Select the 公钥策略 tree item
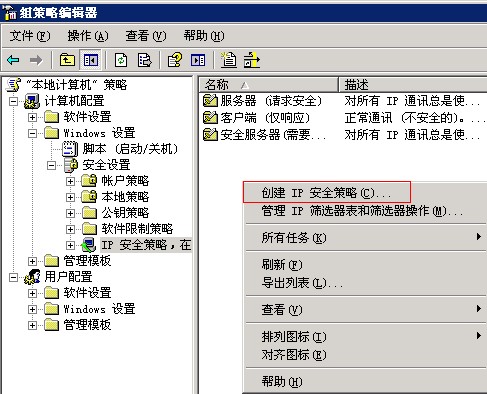 tap(125, 213)
